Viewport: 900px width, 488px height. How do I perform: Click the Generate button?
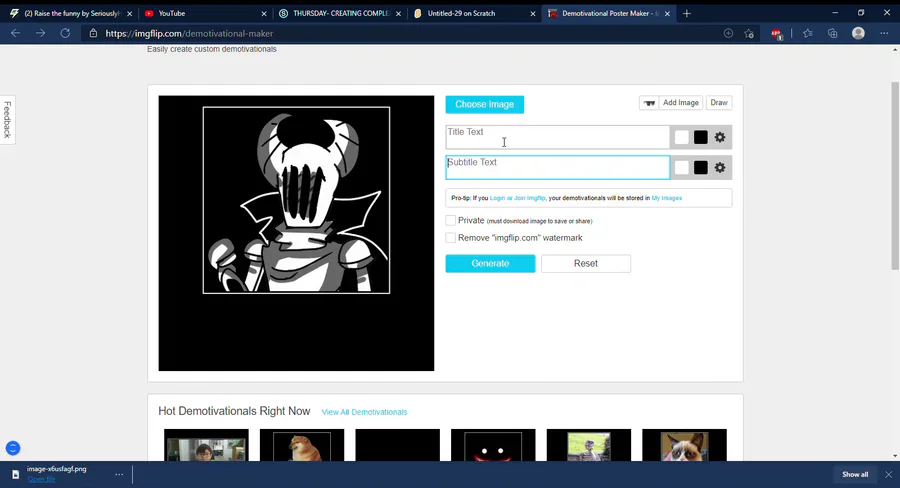[490, 264]
